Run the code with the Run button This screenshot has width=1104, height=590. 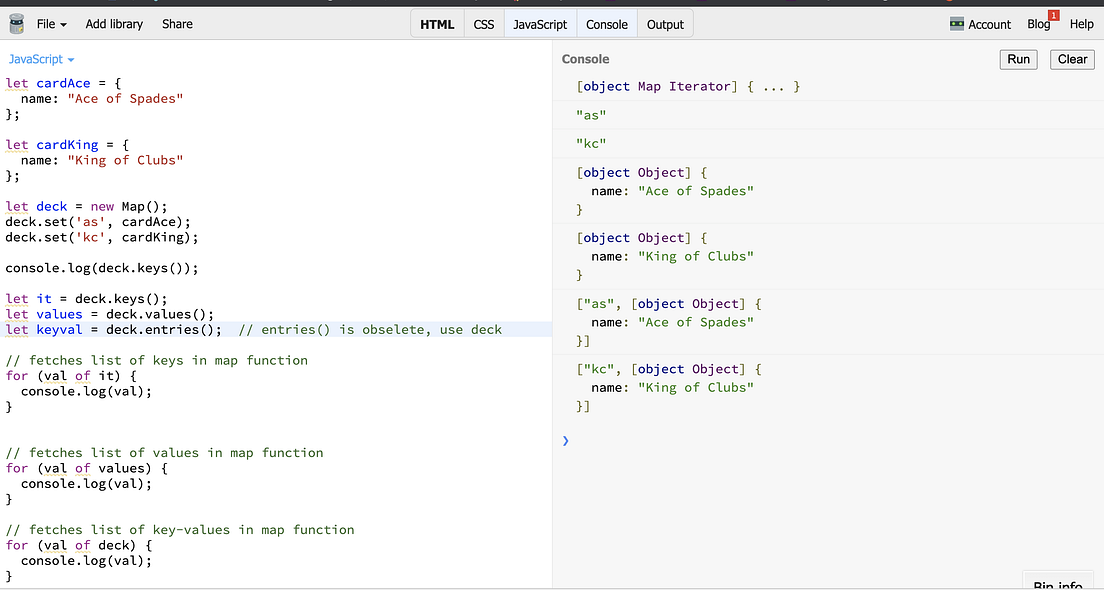[1018, 59]
